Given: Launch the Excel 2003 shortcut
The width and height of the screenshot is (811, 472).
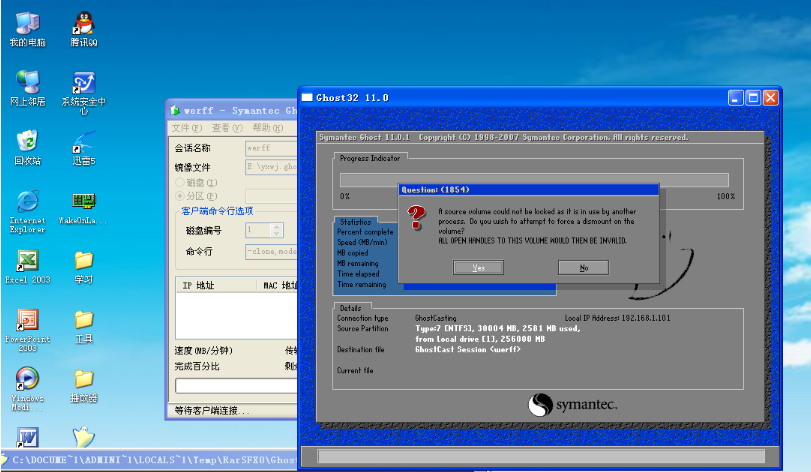Looking at the screenshot, I should pos(27,267).
